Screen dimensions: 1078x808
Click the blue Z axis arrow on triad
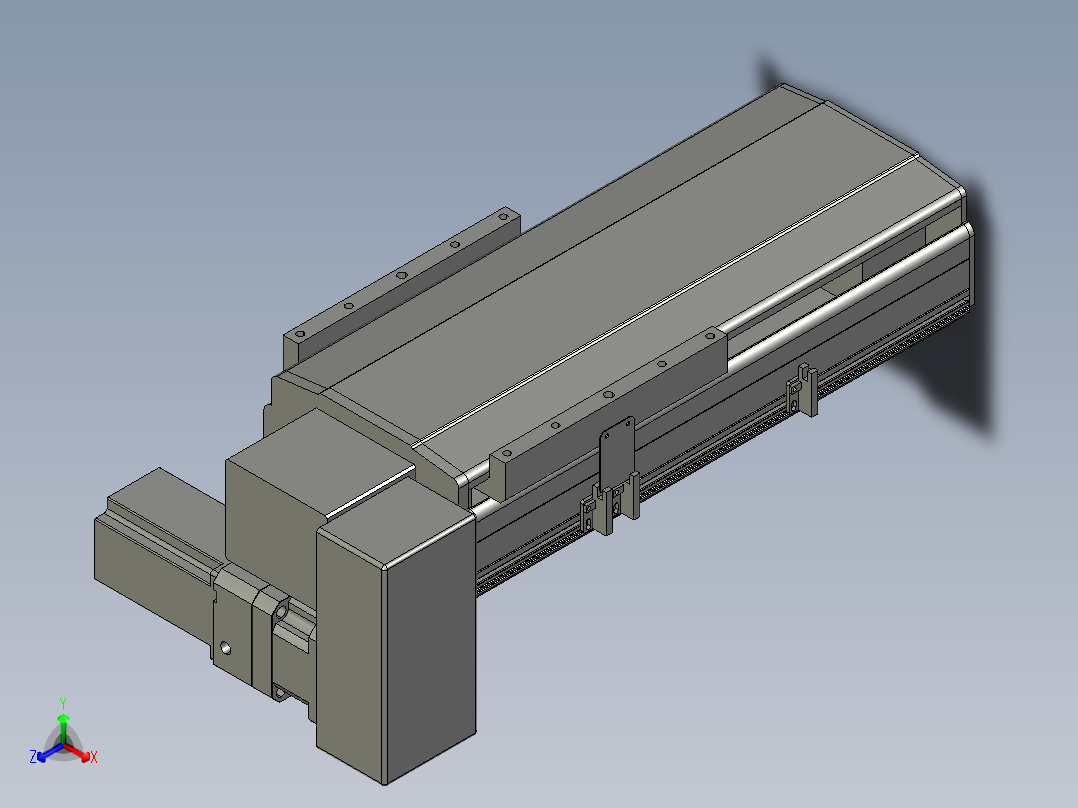48,752
